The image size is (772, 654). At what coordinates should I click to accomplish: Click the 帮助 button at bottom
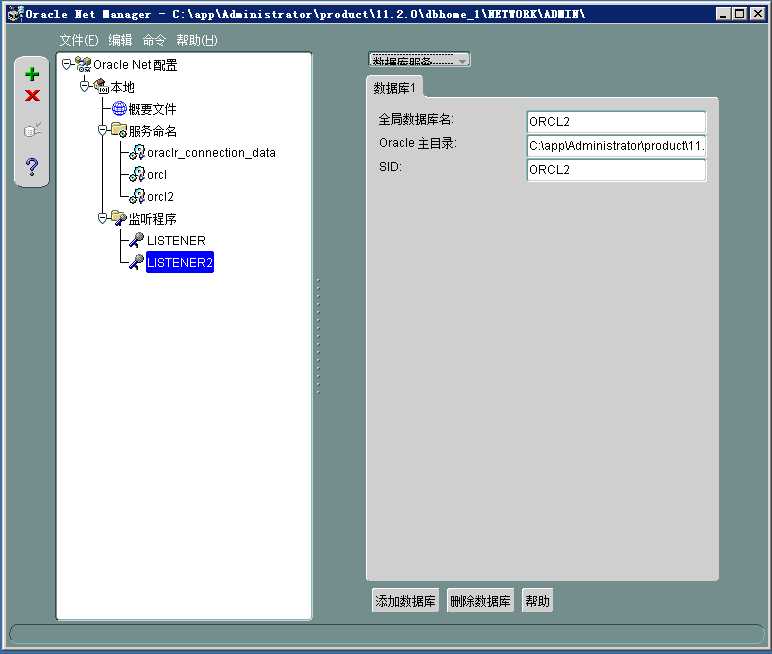537,600
